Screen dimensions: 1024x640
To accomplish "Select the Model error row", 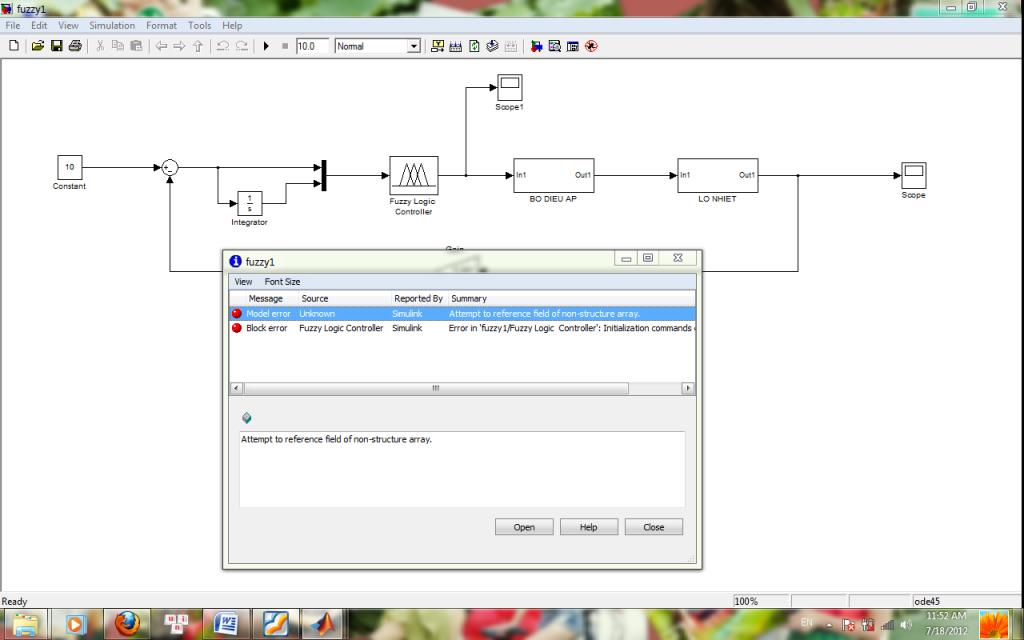I will point(462,313).
